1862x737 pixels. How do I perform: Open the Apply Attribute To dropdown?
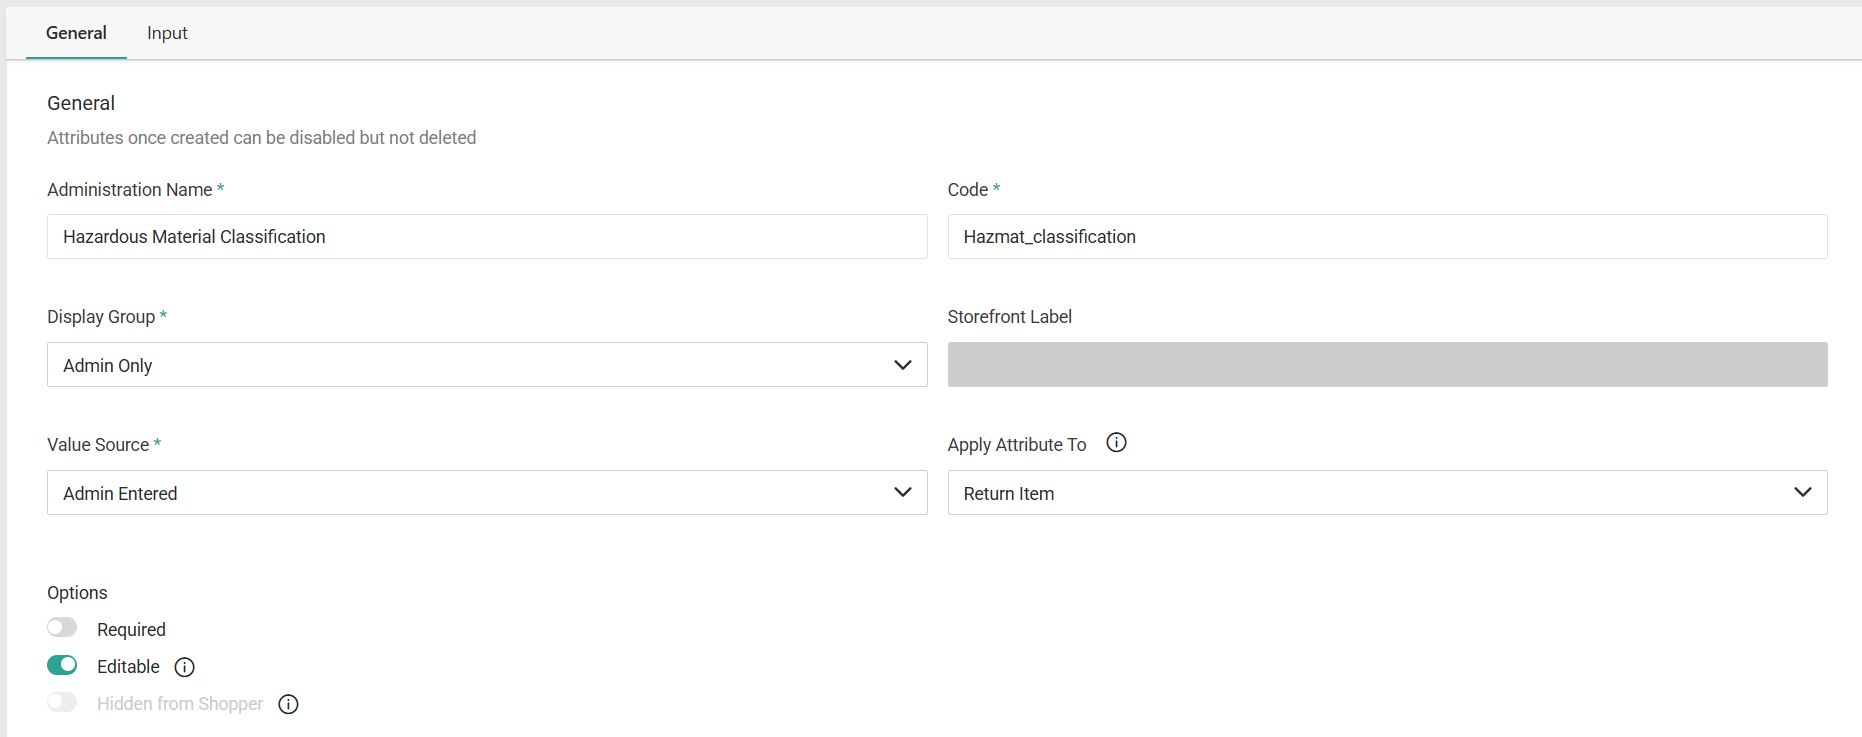pyautogui.click(x=1386, y=493)
